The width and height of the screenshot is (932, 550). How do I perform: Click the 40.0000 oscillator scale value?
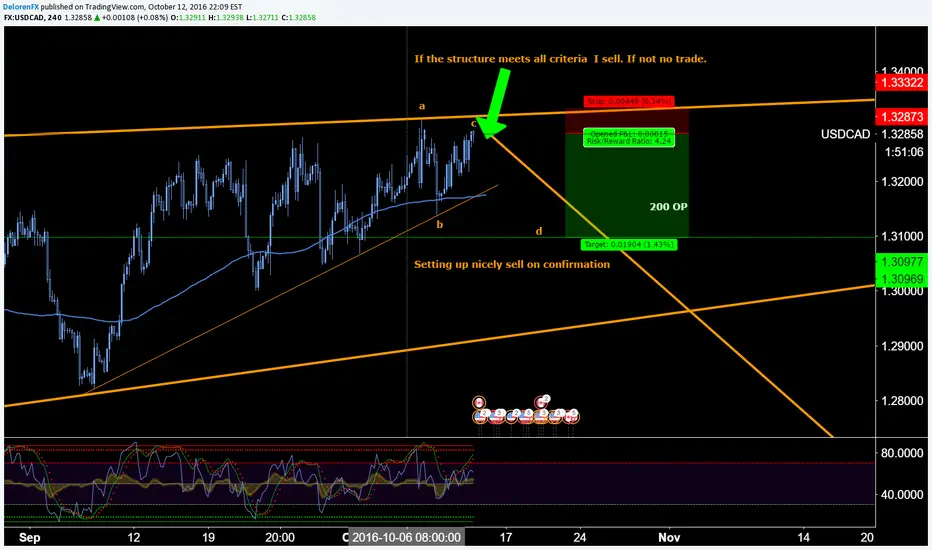point(902,495)
